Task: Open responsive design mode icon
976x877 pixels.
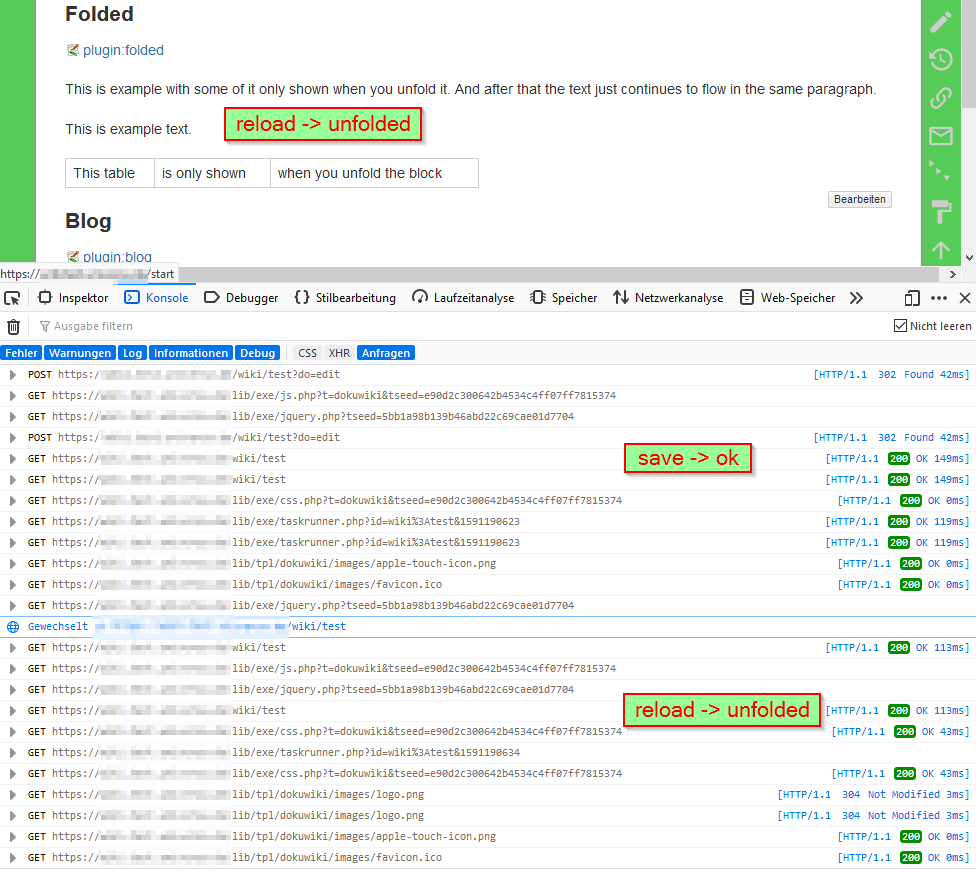Action: (911, 297)
